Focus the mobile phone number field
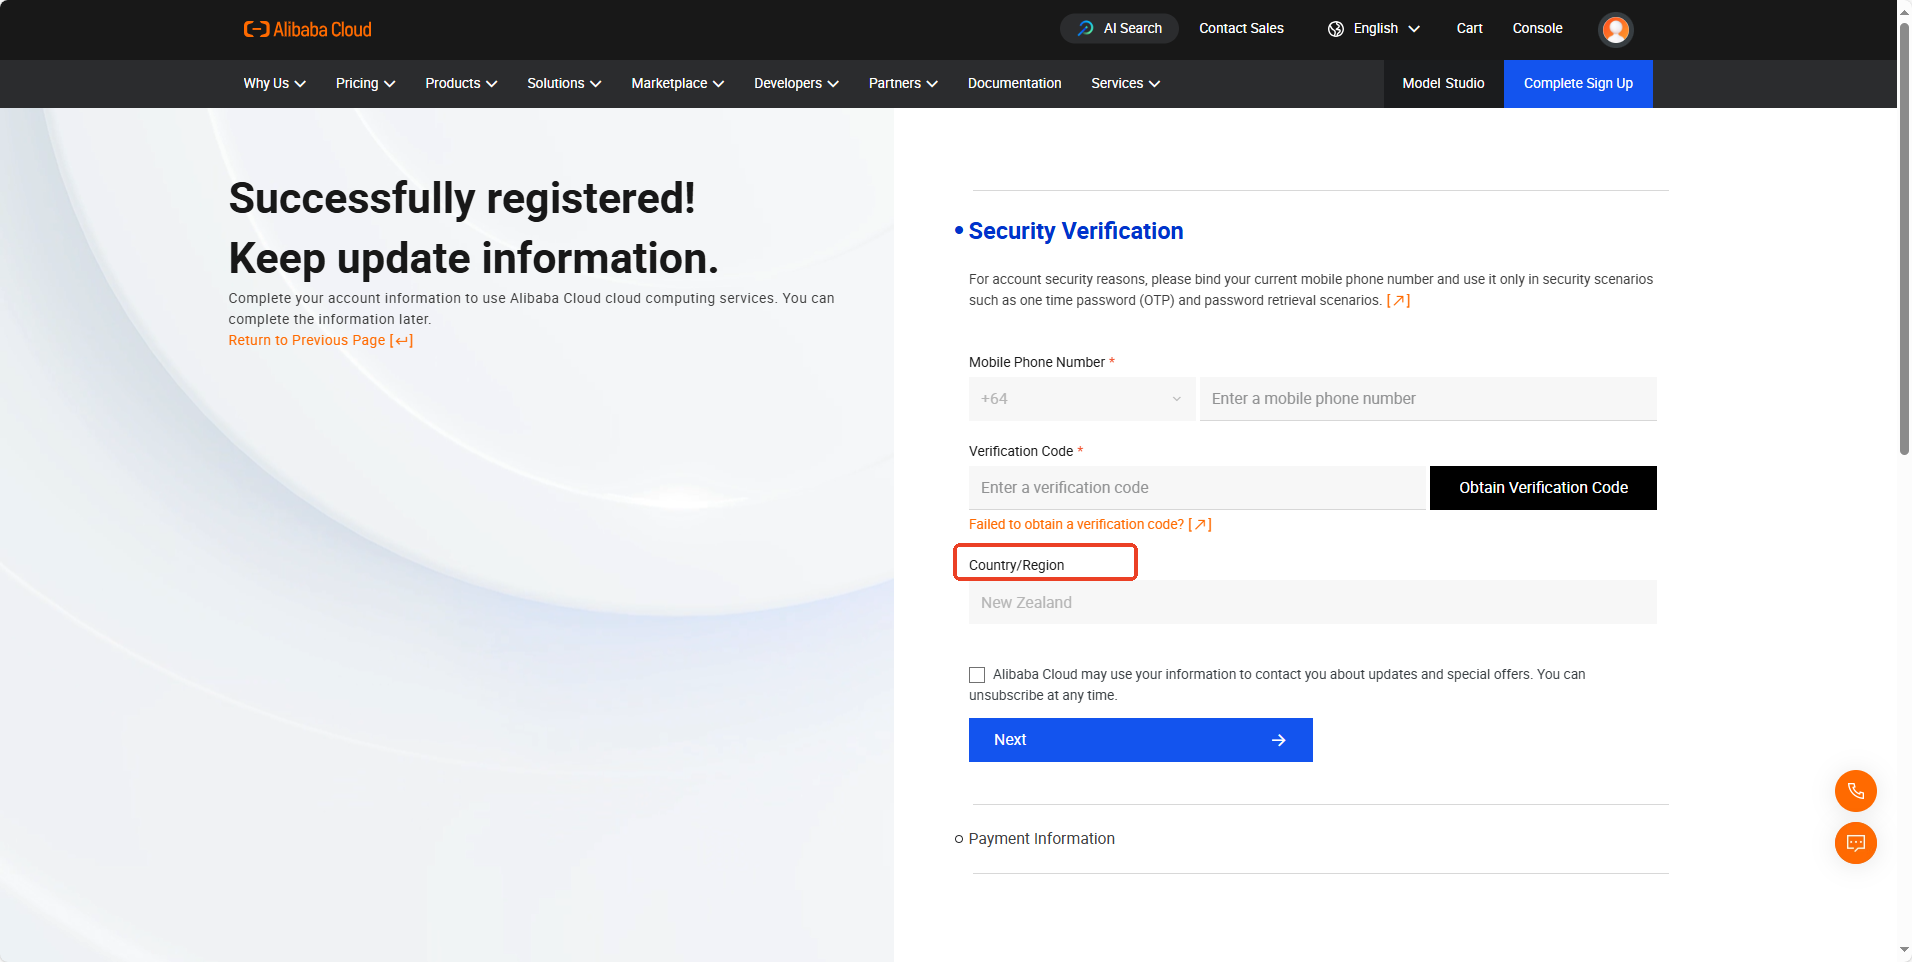This screenshot has height=962, width=1912. pyautogui.click(x=1428, y=399)
